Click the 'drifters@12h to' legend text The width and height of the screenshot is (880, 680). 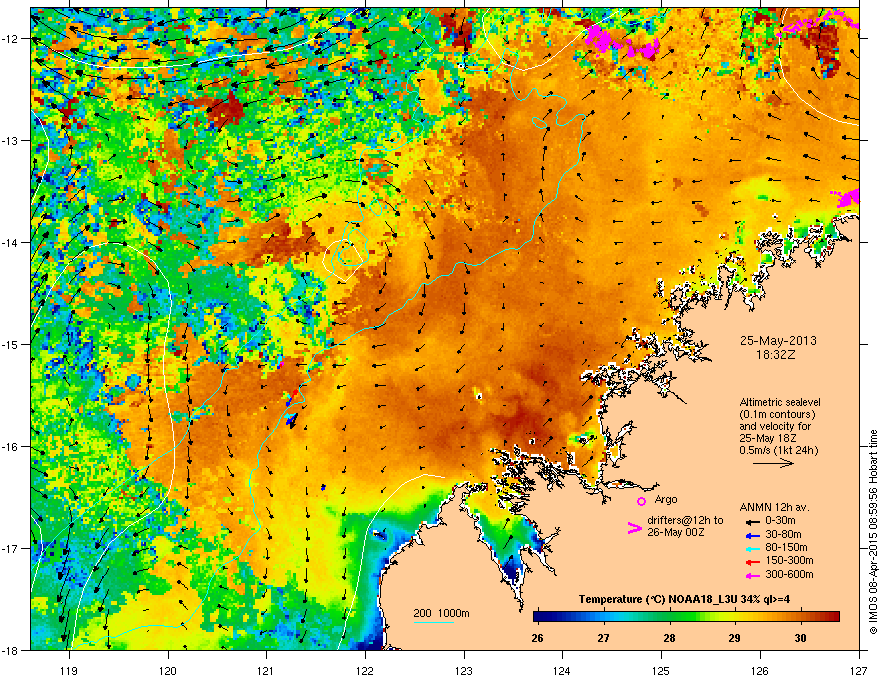[685, 521]
